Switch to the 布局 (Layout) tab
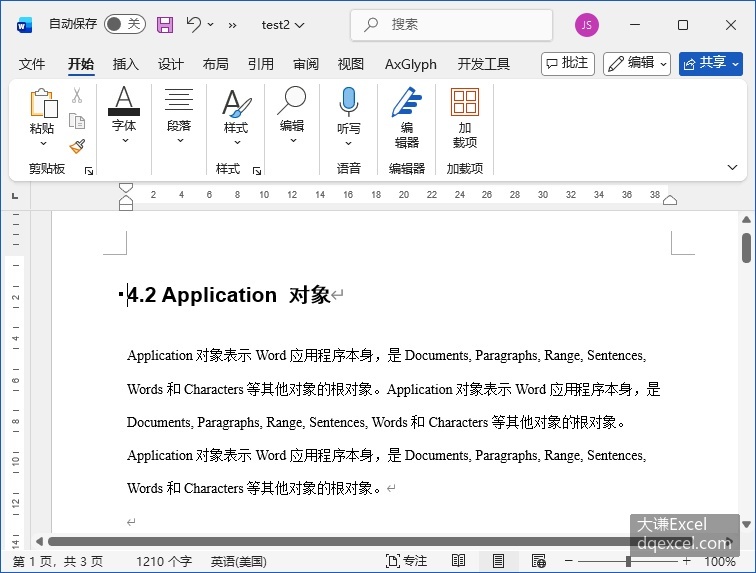 (x=216, y=64)
